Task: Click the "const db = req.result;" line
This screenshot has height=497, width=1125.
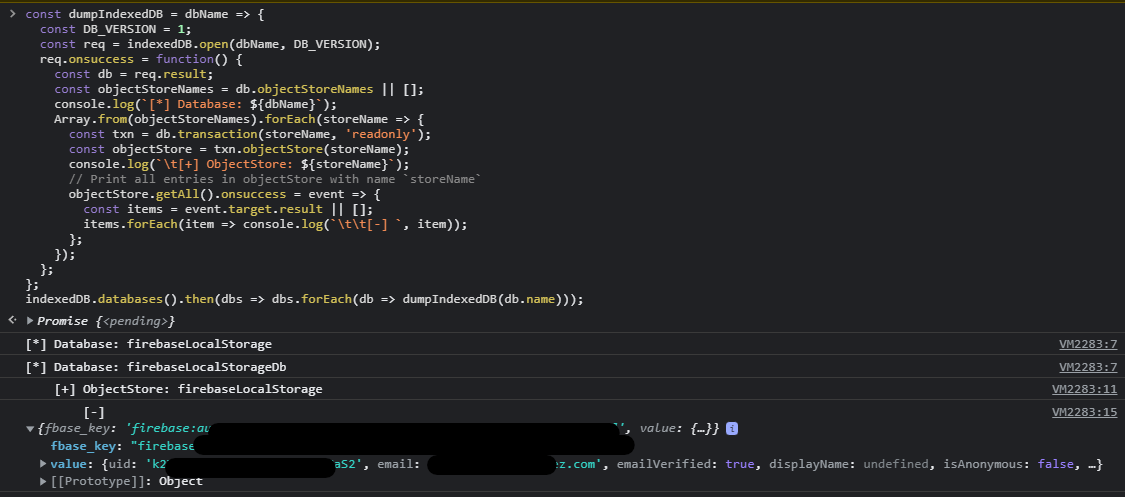Action: coord(134,74)
